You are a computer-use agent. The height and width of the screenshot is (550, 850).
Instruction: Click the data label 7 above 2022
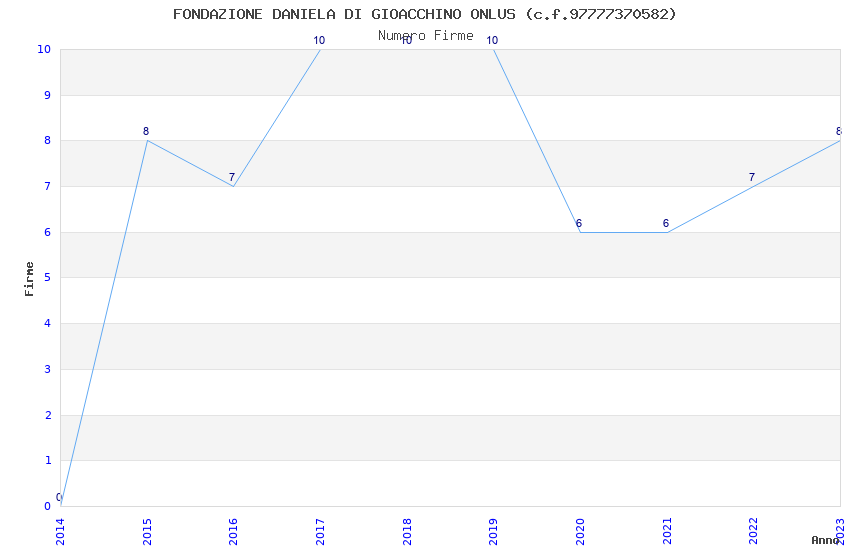(x=751, y=177)
